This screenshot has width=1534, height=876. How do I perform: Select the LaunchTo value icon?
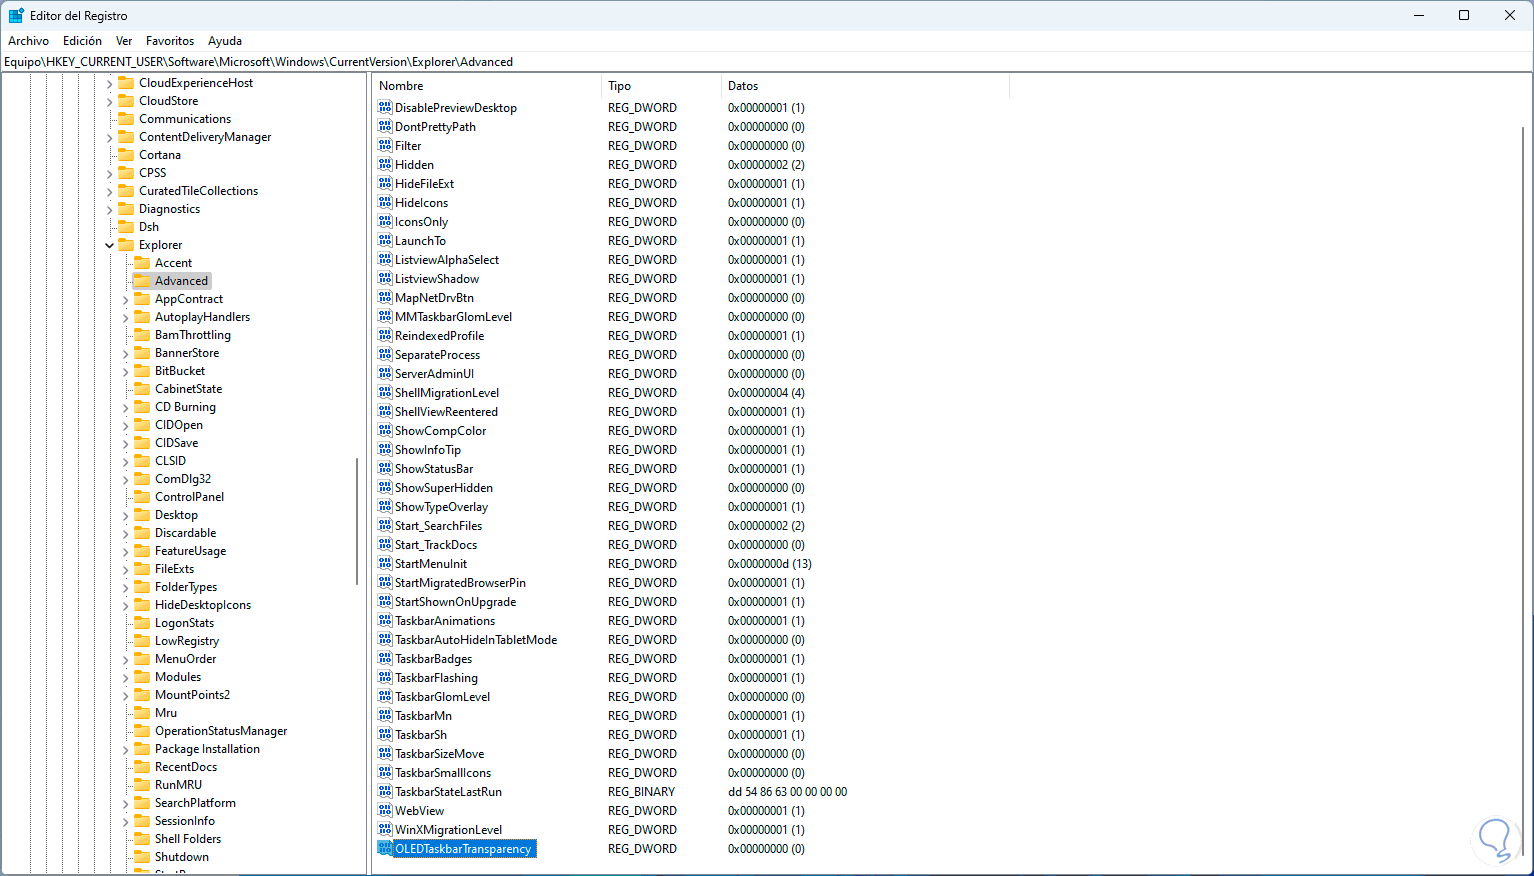click(385, 240)
